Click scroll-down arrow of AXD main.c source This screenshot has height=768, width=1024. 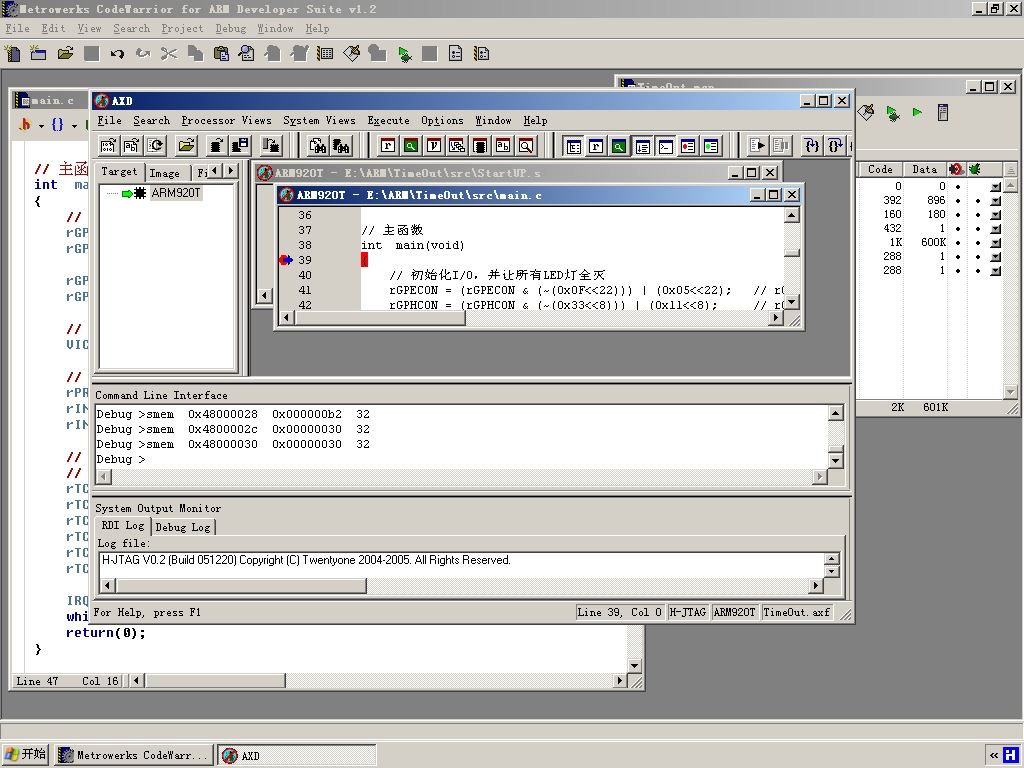792,302
